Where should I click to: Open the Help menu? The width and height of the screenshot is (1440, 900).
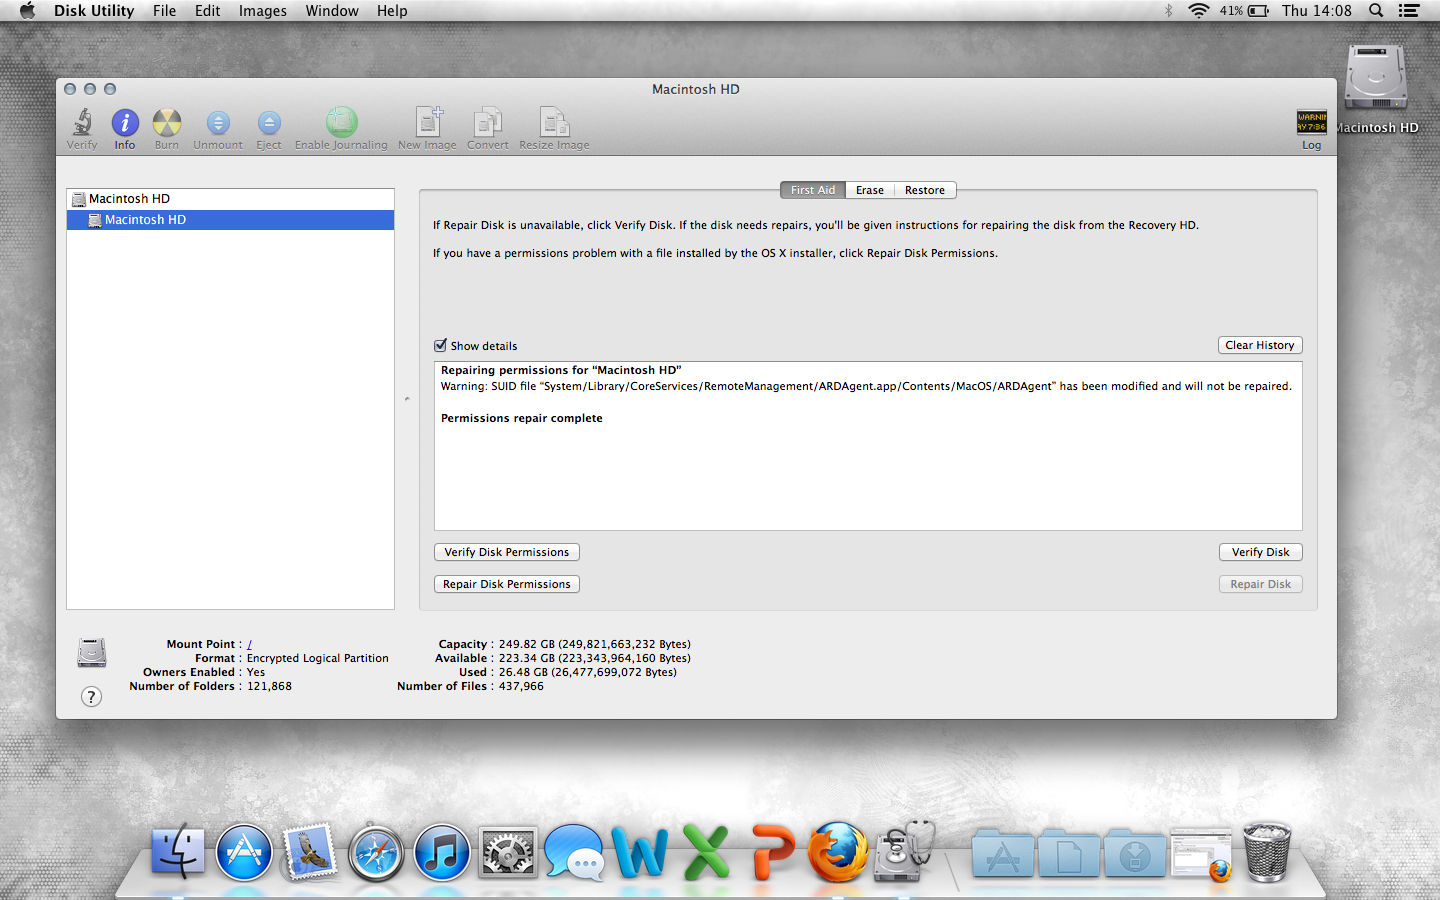[x=392, y=11]
